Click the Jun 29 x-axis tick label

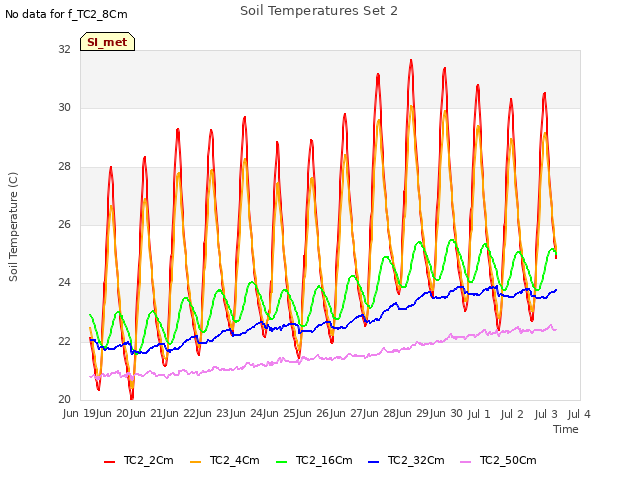[x=413, y=413]
